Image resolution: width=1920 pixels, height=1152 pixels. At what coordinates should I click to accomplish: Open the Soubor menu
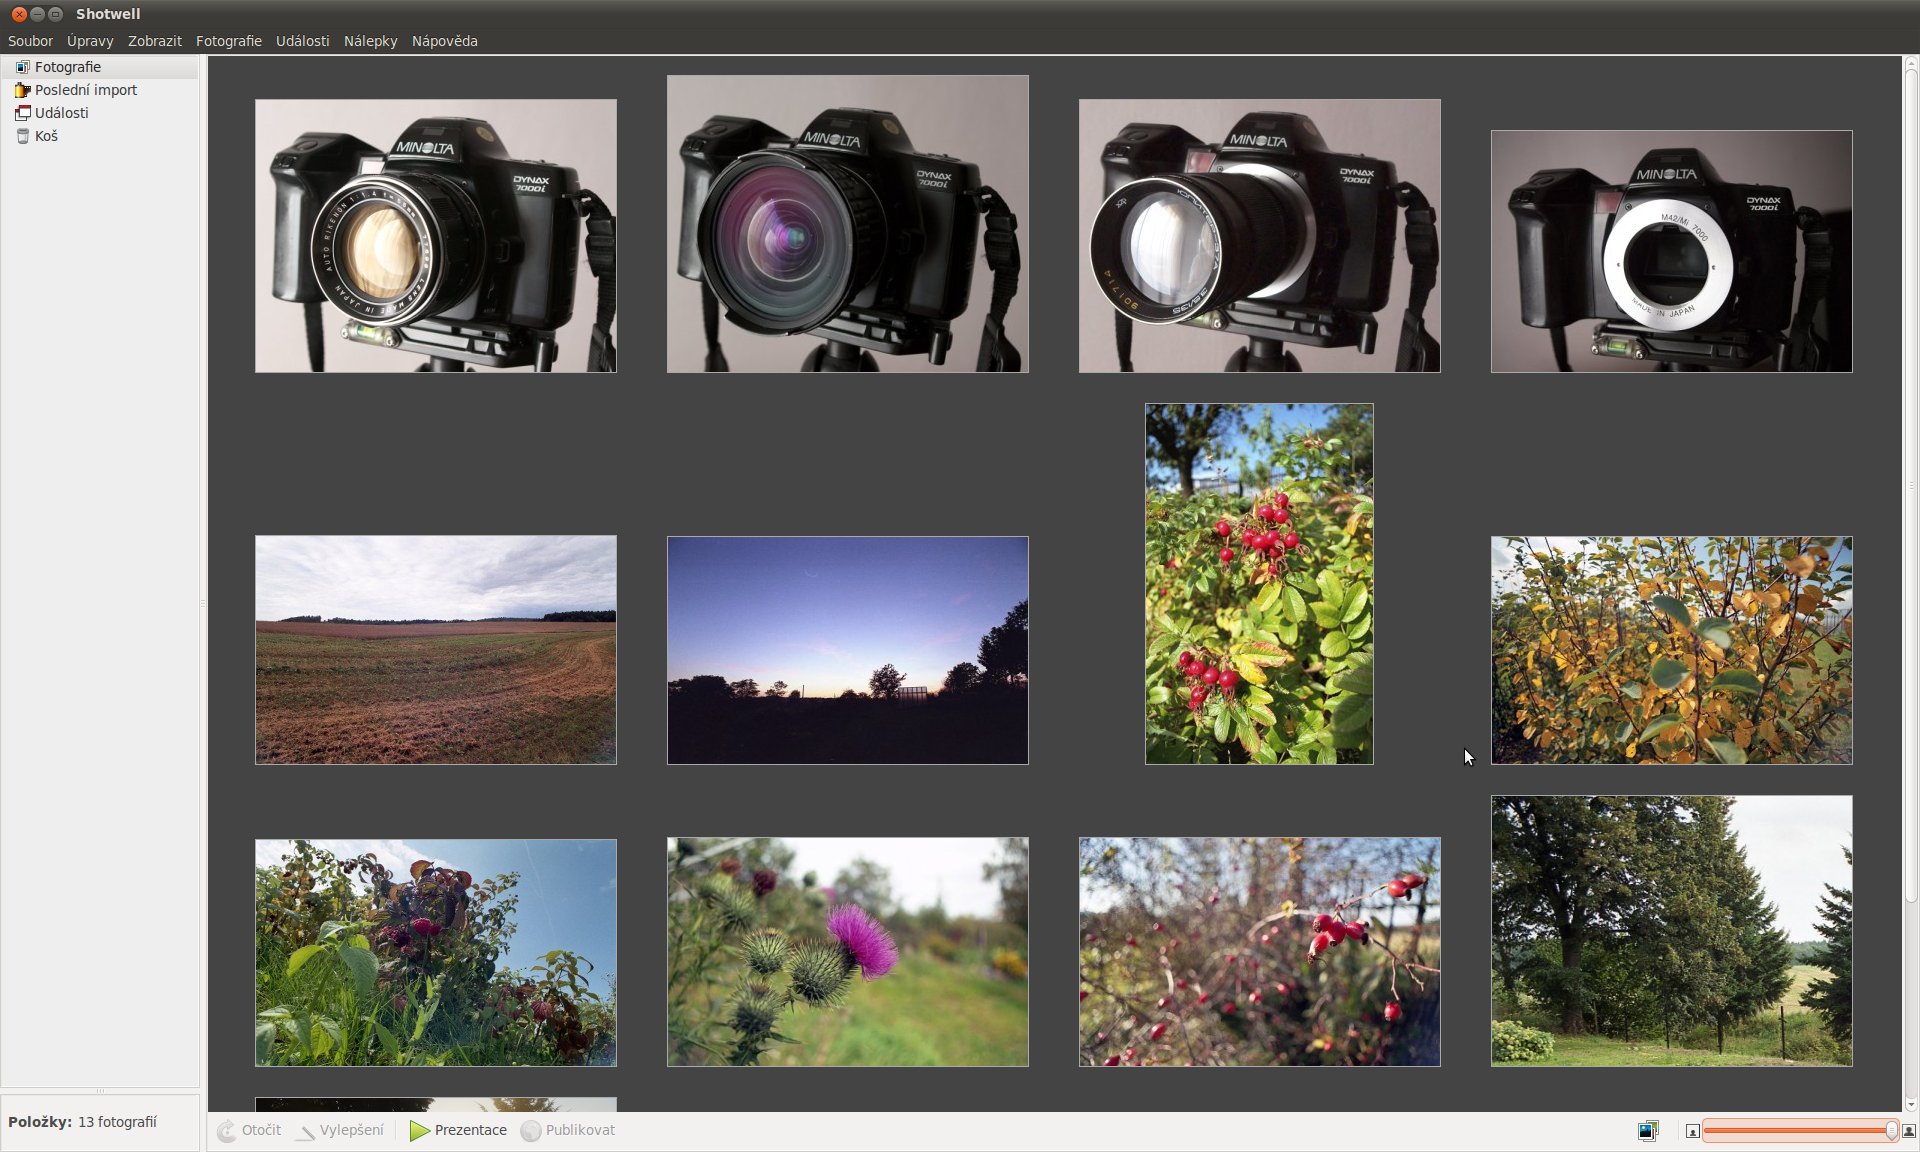(30, 41)
